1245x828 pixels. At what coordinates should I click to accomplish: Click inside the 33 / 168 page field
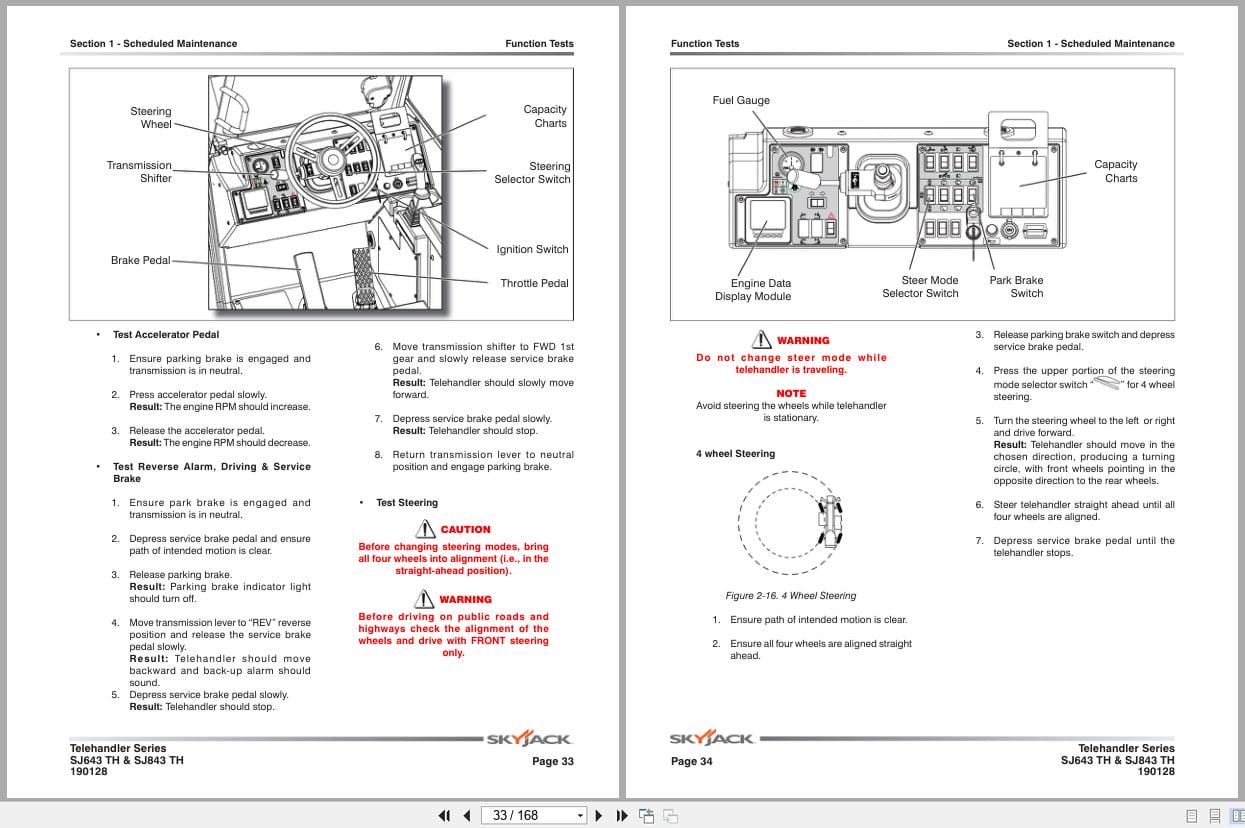click(x=520, y=815)
